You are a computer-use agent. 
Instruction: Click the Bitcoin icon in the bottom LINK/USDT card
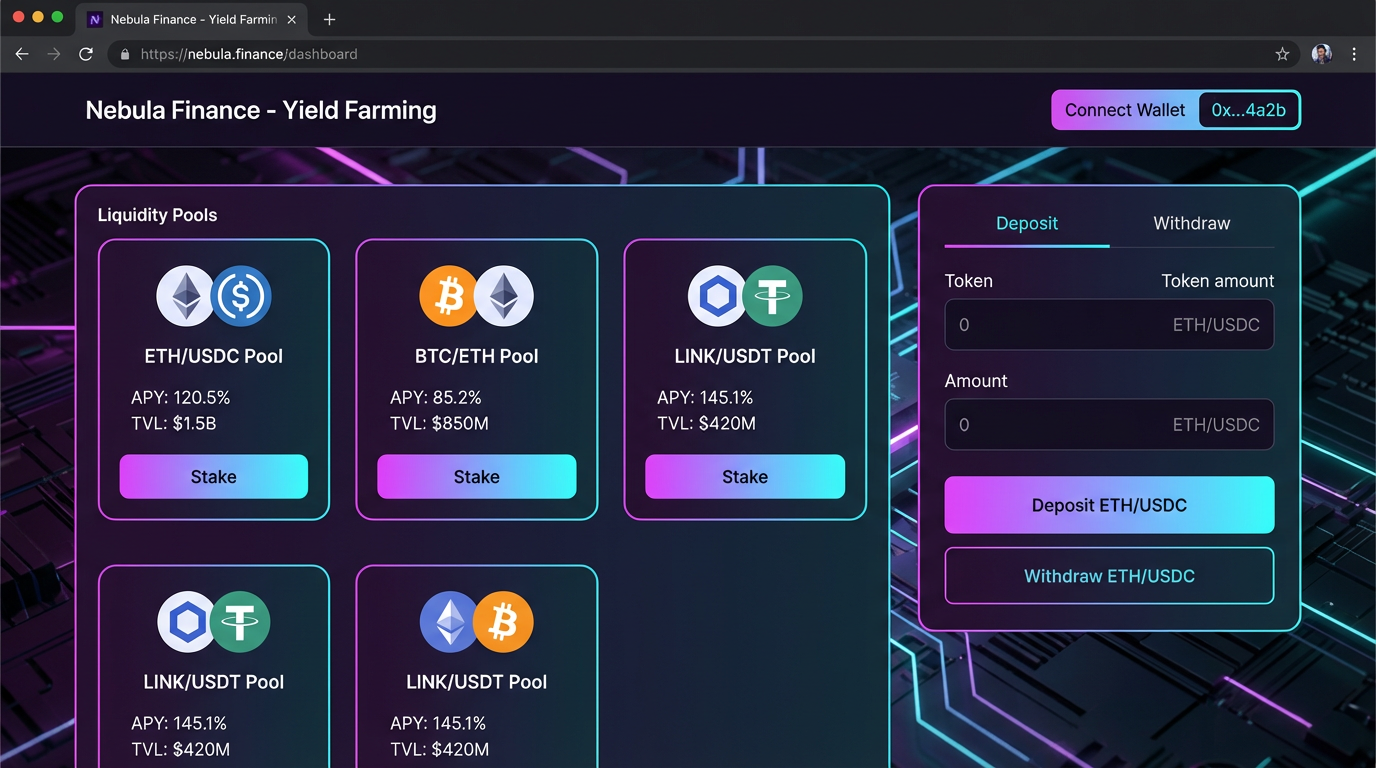[x=504, y=621]
